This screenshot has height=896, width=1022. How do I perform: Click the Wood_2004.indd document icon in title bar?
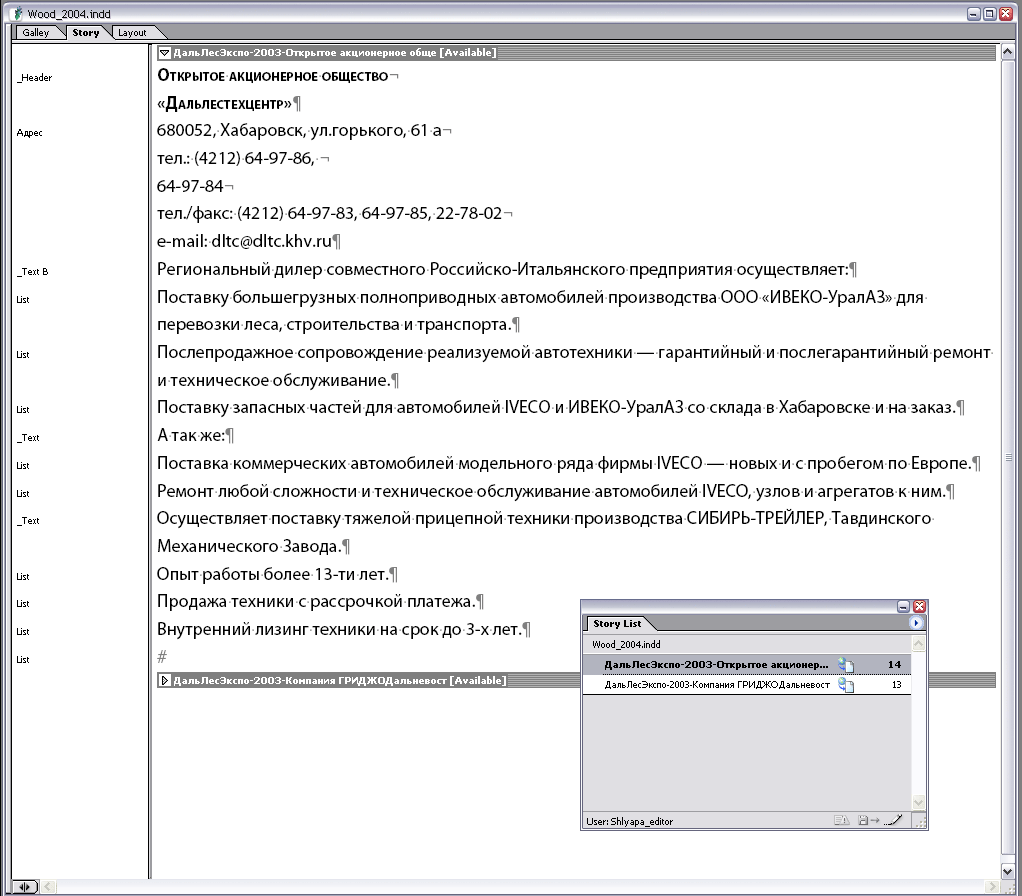coord(17,13)
